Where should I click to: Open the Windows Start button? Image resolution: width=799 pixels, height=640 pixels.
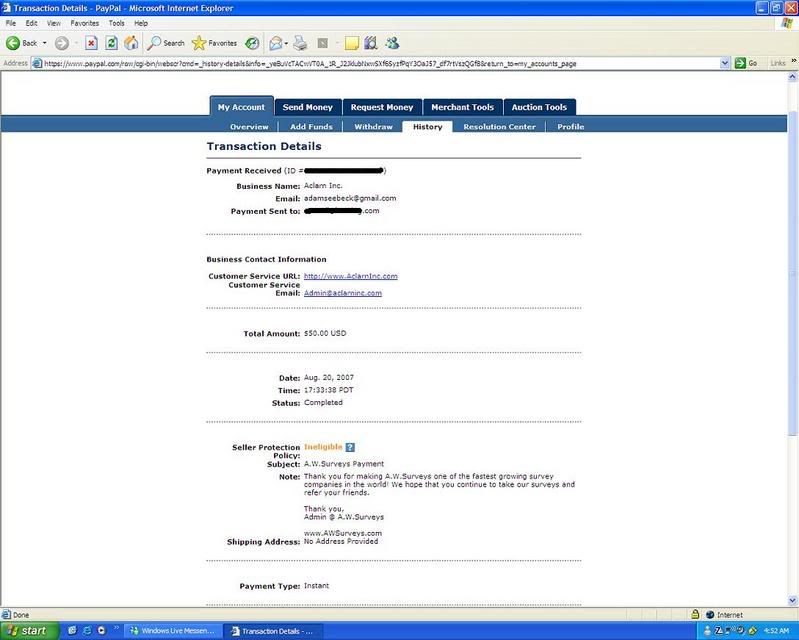point(30,631)
